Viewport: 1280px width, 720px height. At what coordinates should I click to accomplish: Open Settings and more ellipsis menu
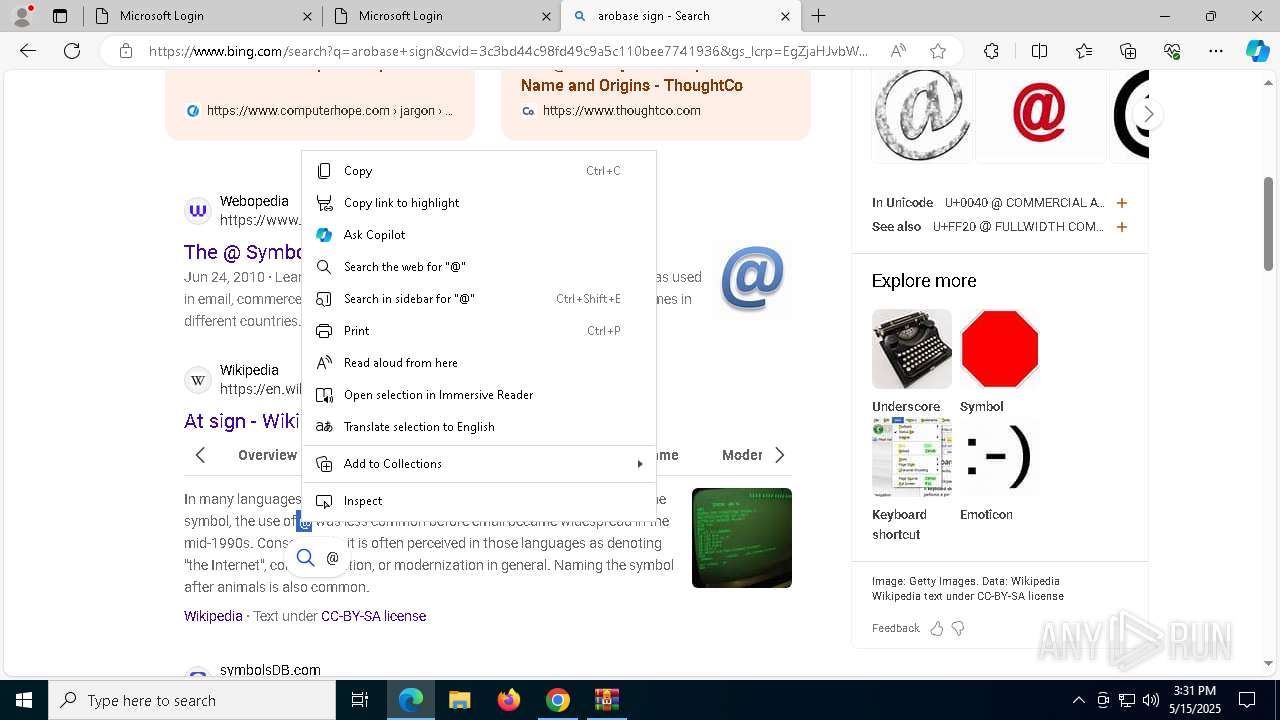(x=1216, y=51)
